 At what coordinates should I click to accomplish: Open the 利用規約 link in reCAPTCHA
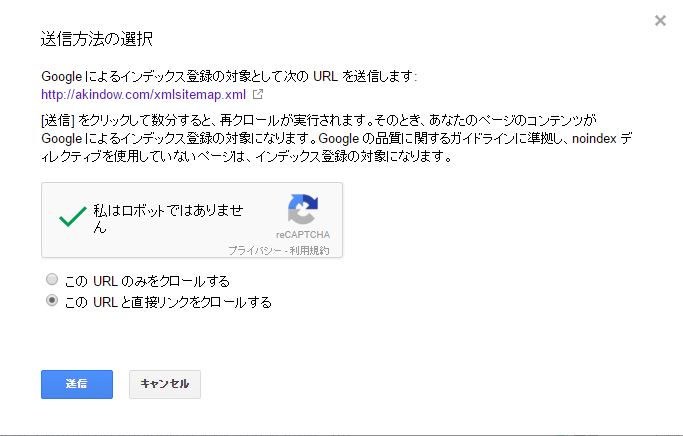(309, 250)
